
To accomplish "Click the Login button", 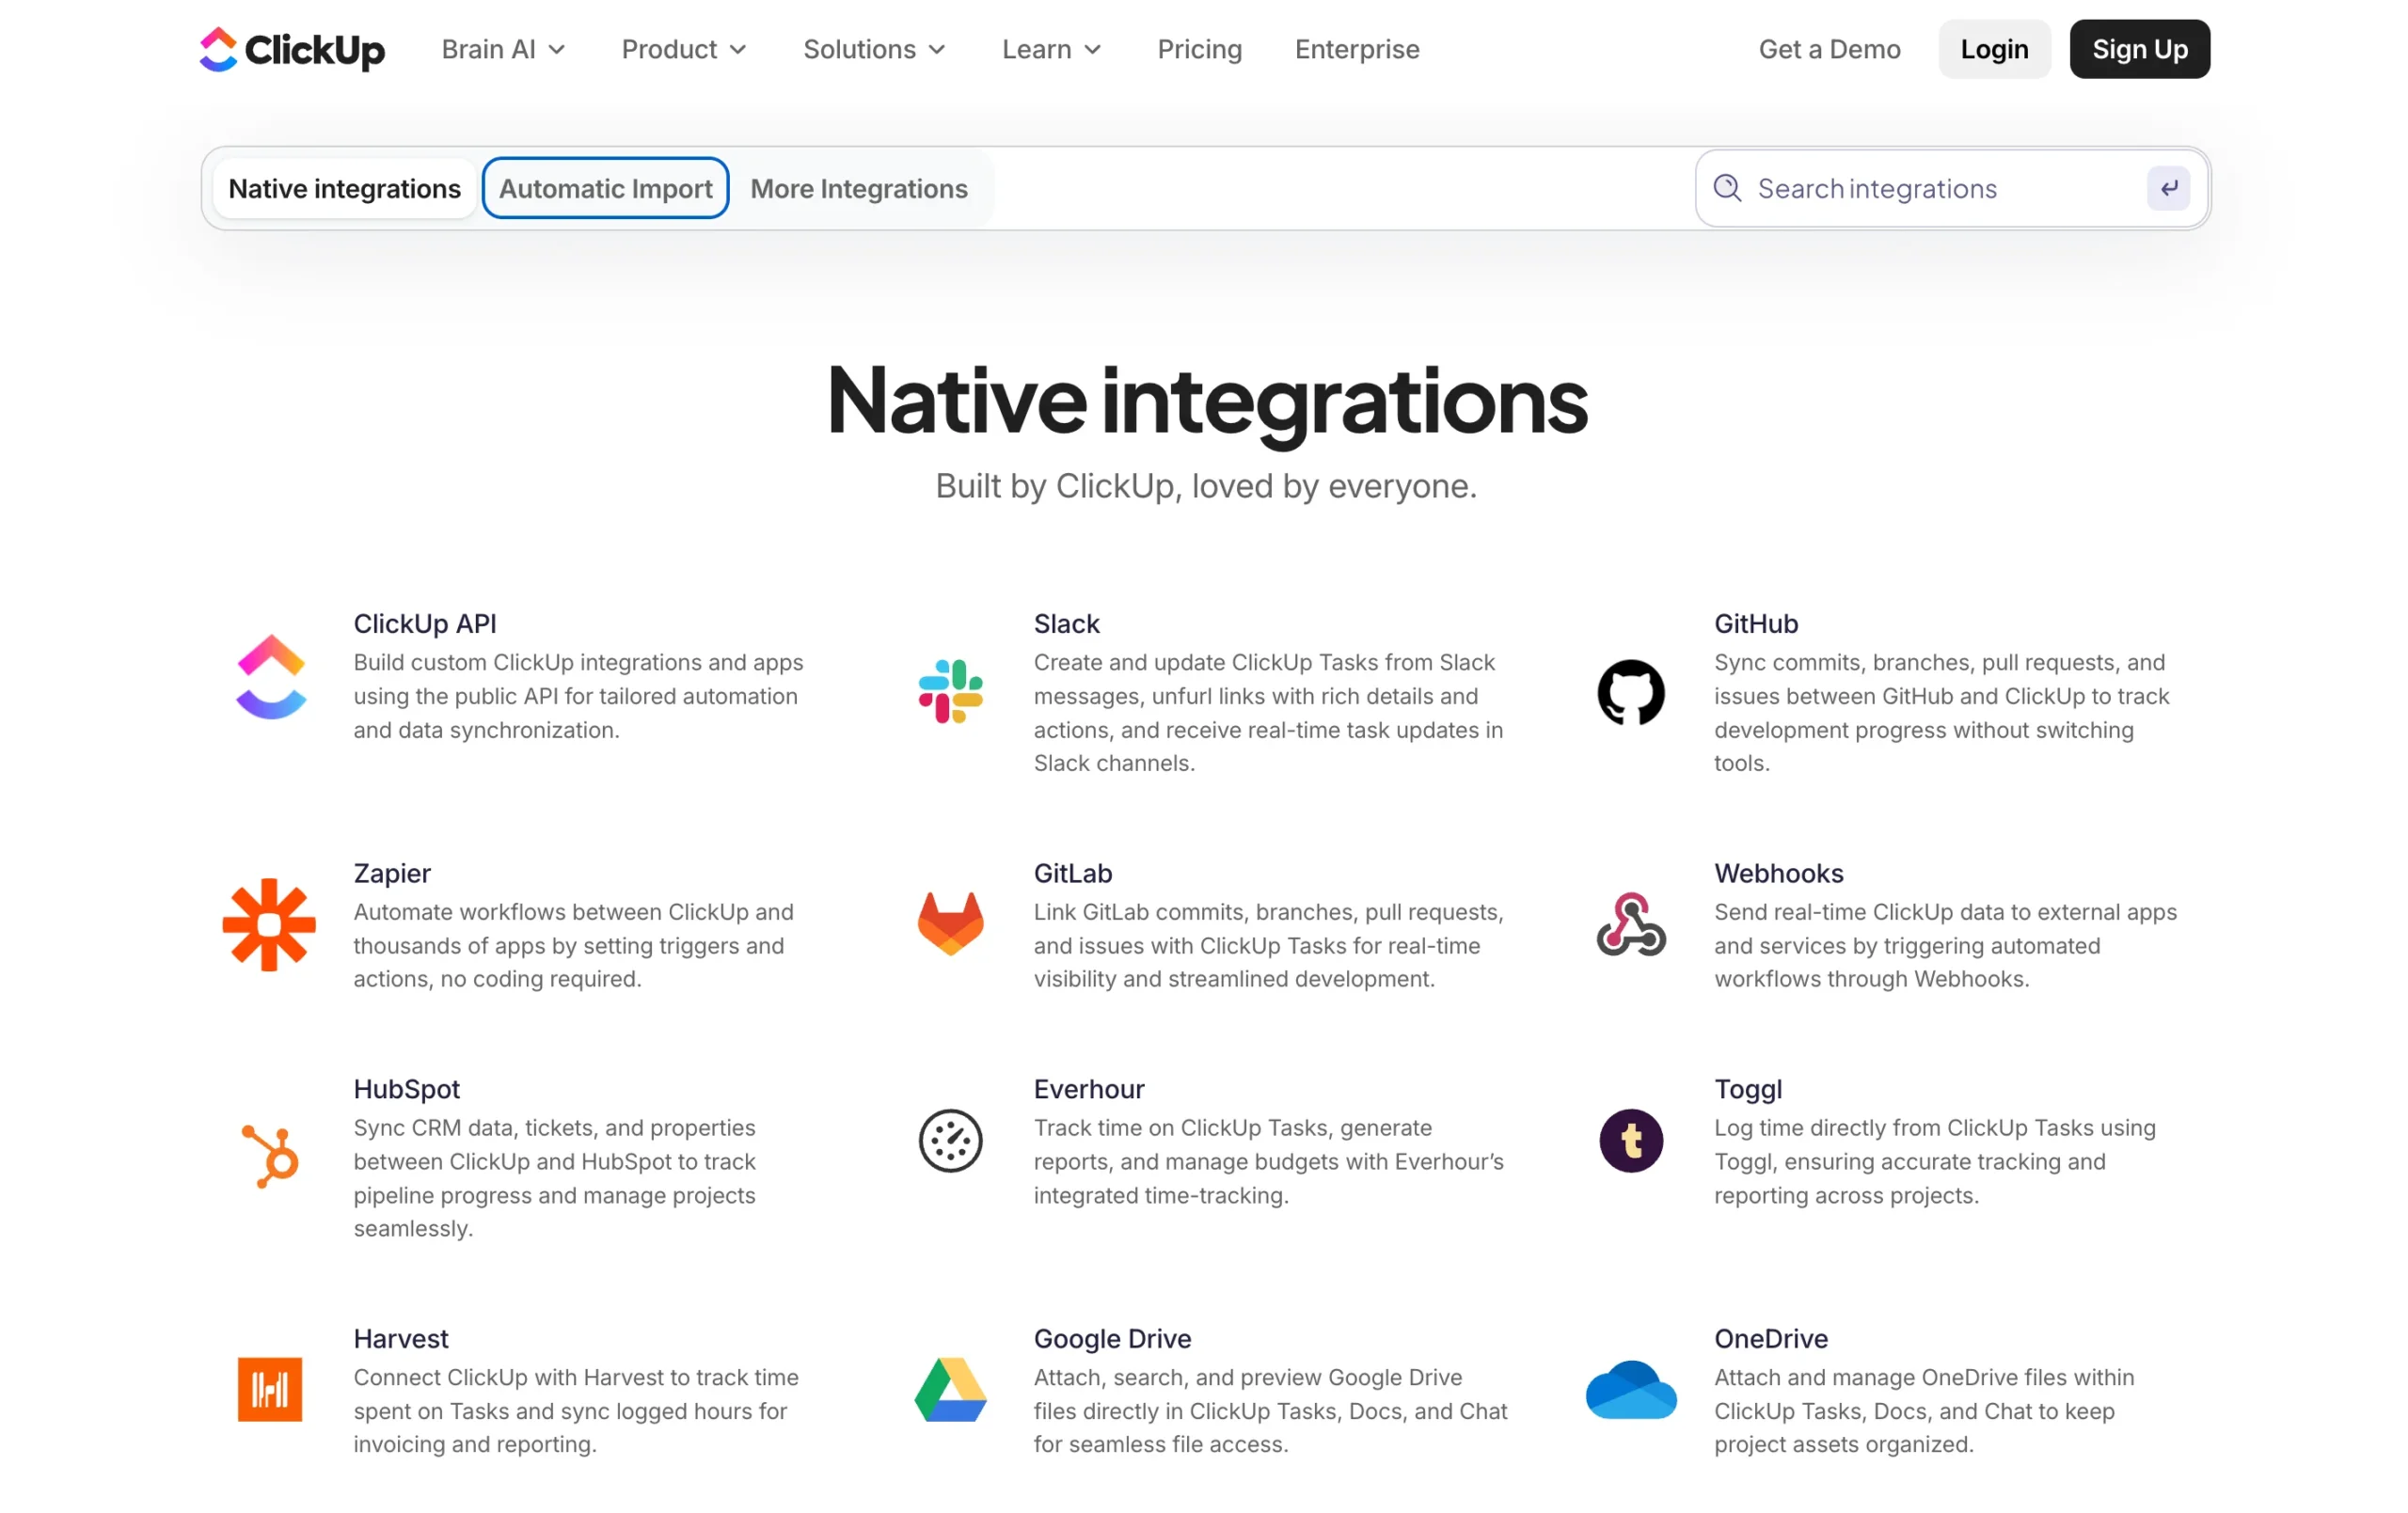I will click(x=1993, y=49).
